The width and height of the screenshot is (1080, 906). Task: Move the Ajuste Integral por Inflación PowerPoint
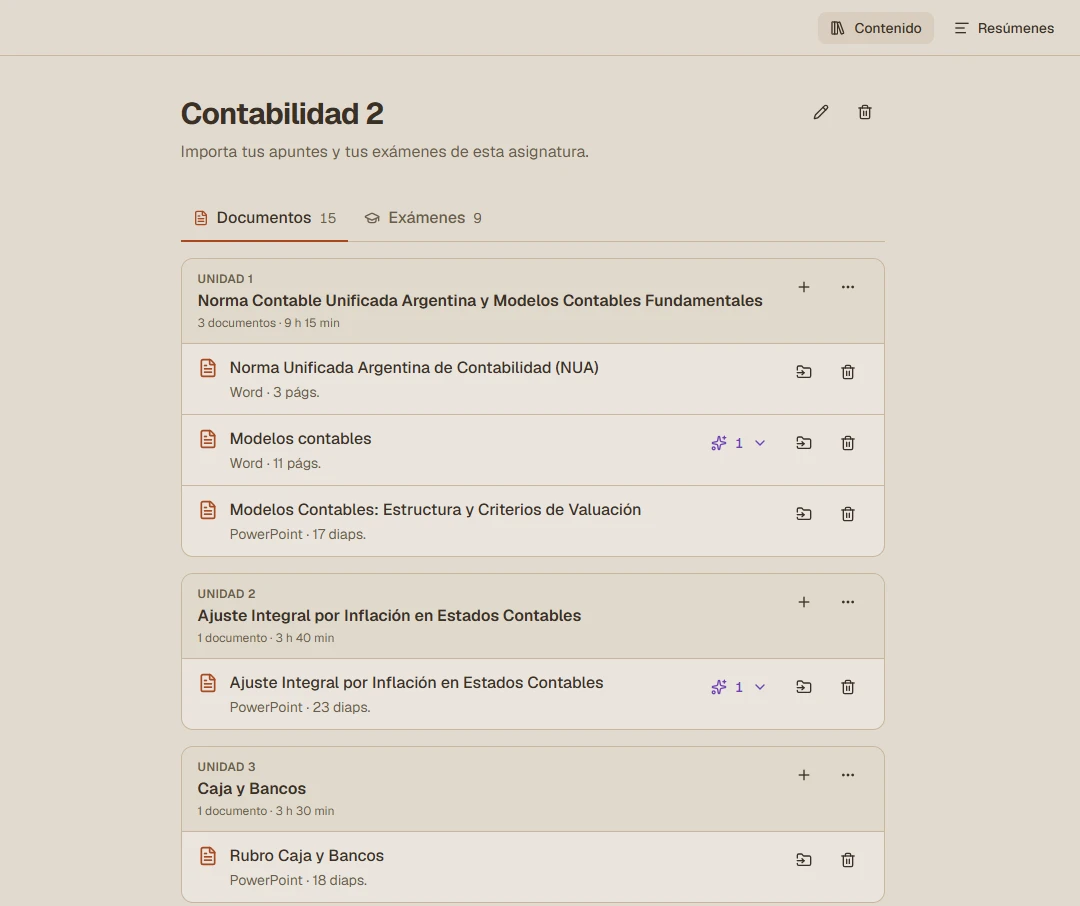pos(803,687)
